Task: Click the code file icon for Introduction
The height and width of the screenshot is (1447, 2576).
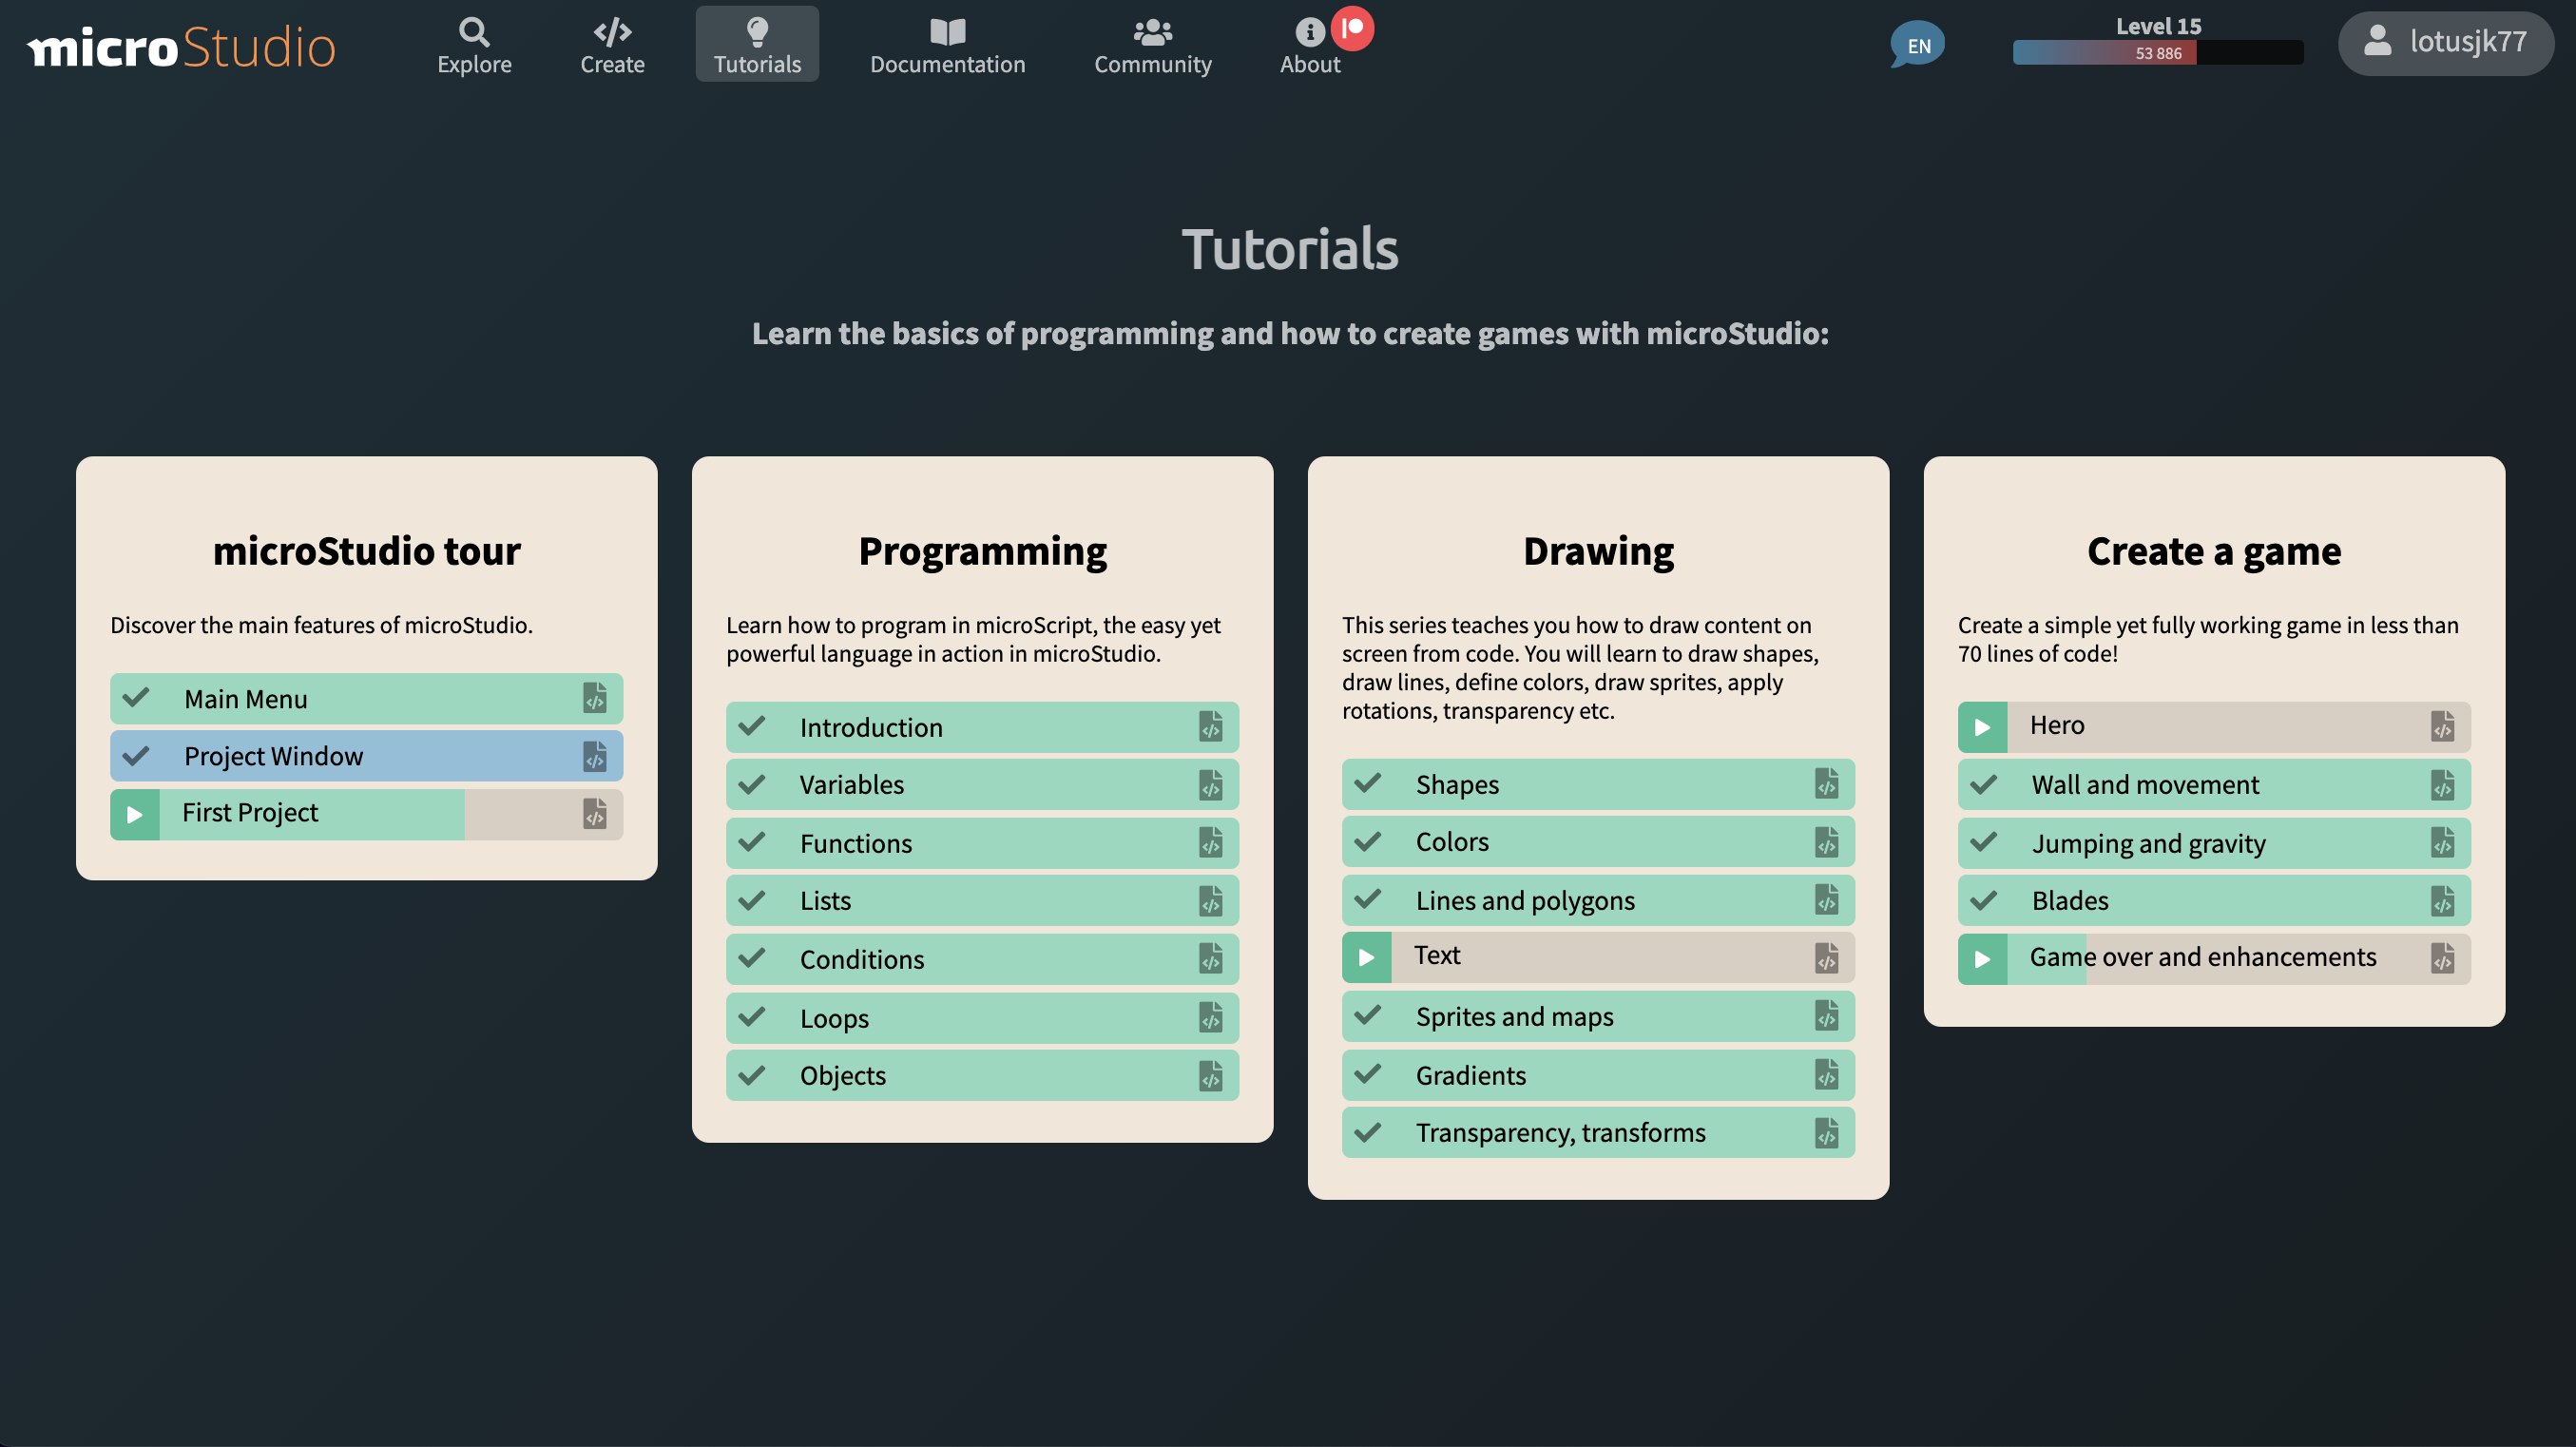Action: coord(1211,727)
